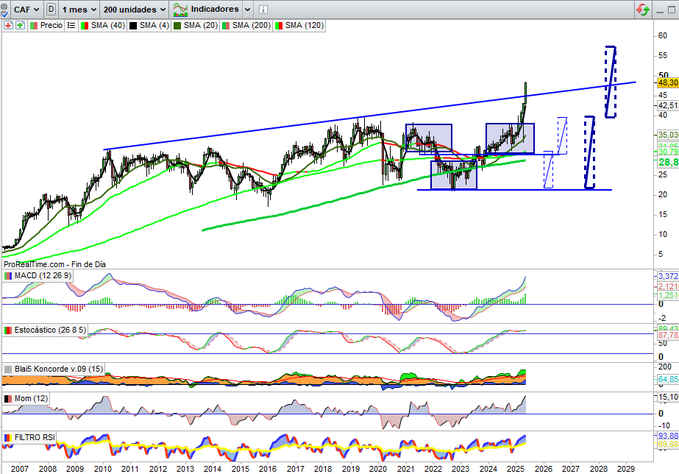
Task: Expand the arrow next to Indicadores
Action: [247, 9]
